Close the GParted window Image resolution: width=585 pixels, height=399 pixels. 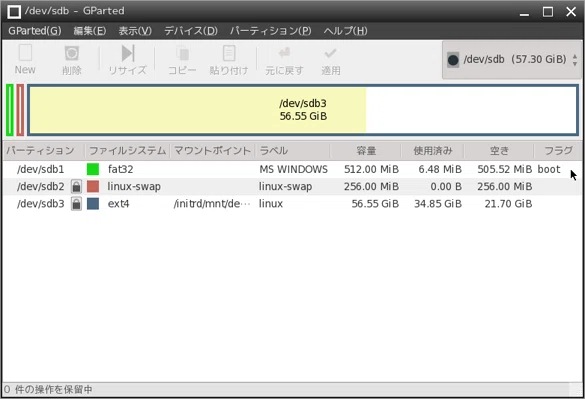[x=571, y=12]
